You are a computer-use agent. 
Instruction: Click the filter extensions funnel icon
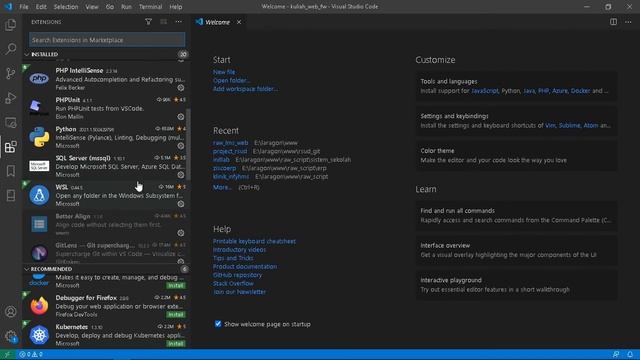(149, 22)
